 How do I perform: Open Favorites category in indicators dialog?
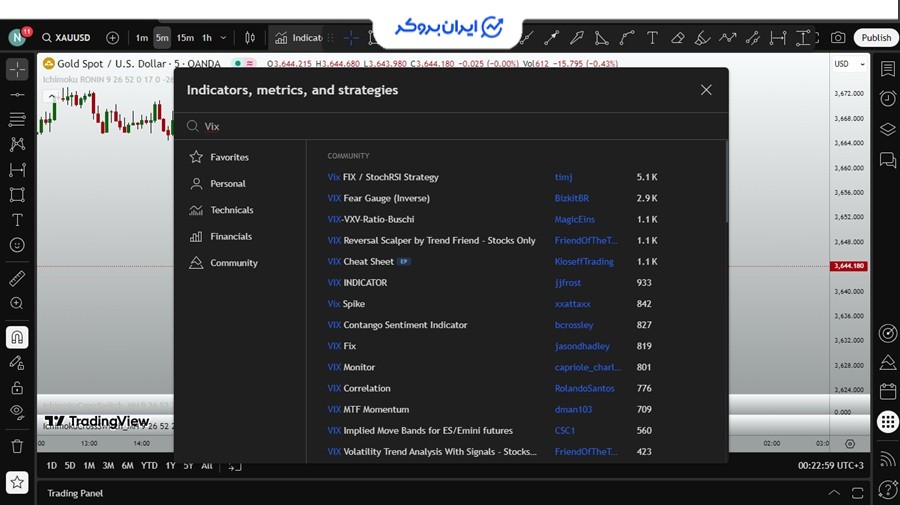coord(240,157)
